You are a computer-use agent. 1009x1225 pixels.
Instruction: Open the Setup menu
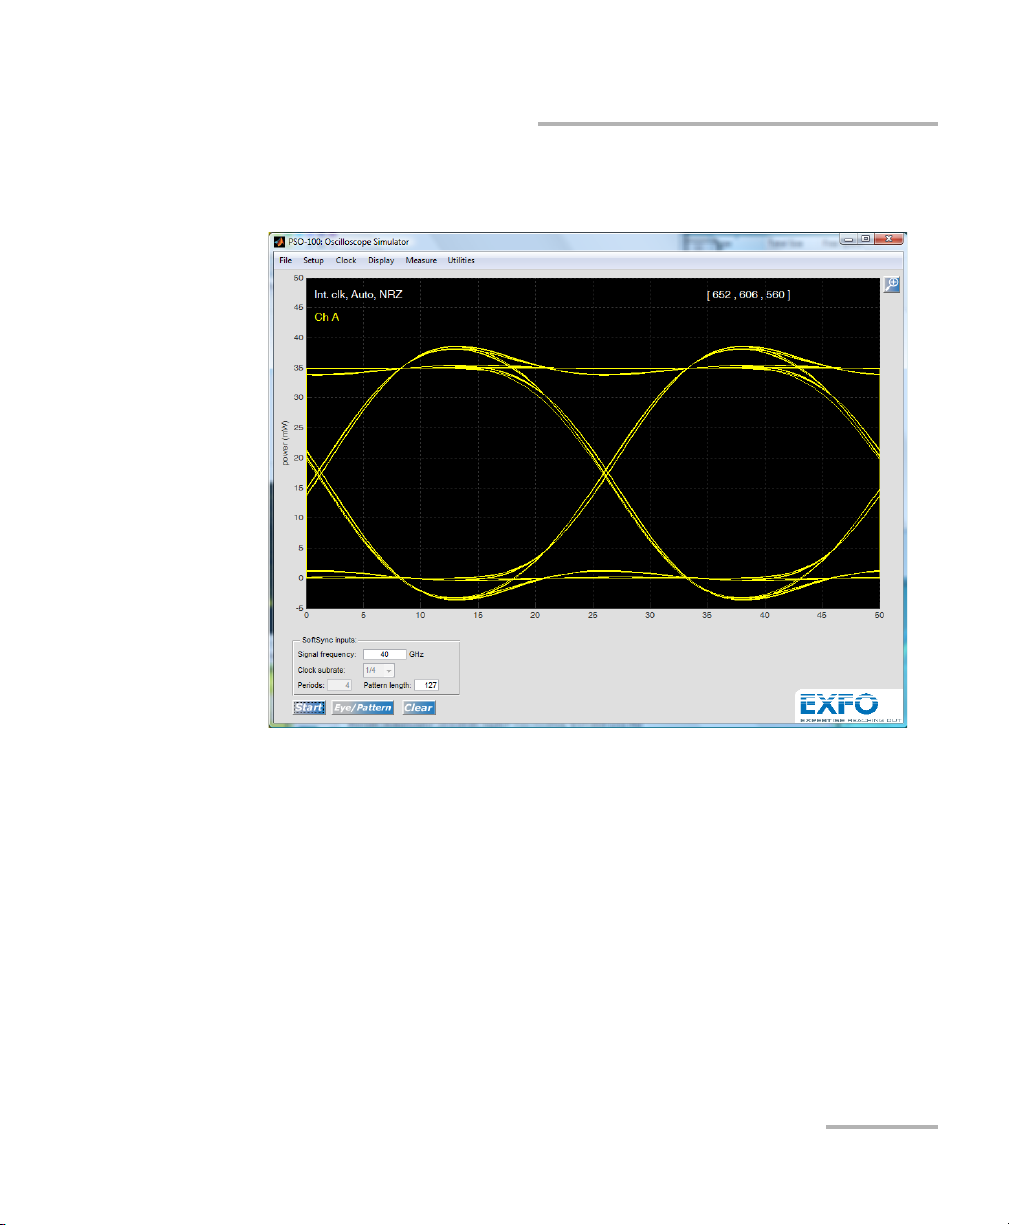[314, 261]
